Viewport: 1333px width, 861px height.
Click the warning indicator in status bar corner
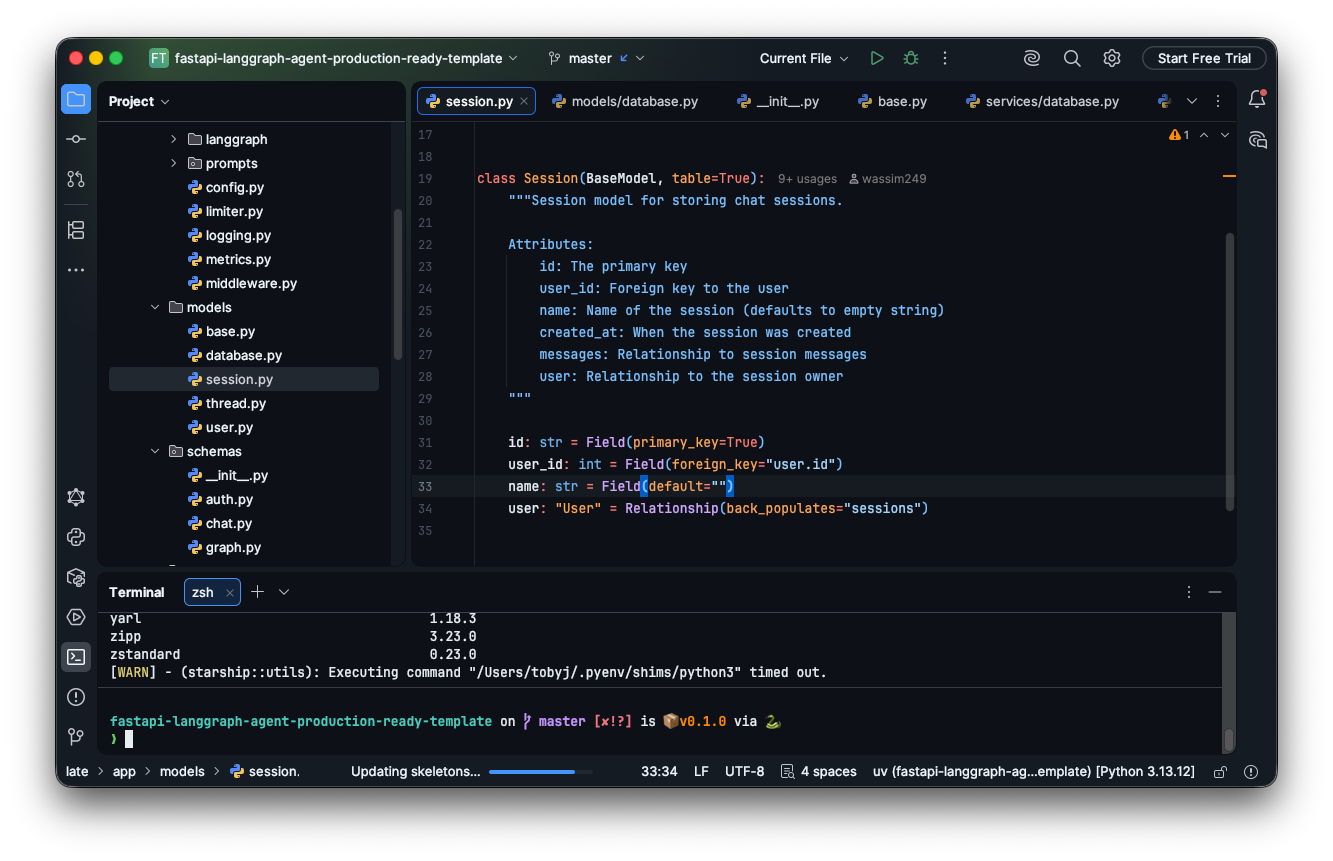coord(1250,772)
